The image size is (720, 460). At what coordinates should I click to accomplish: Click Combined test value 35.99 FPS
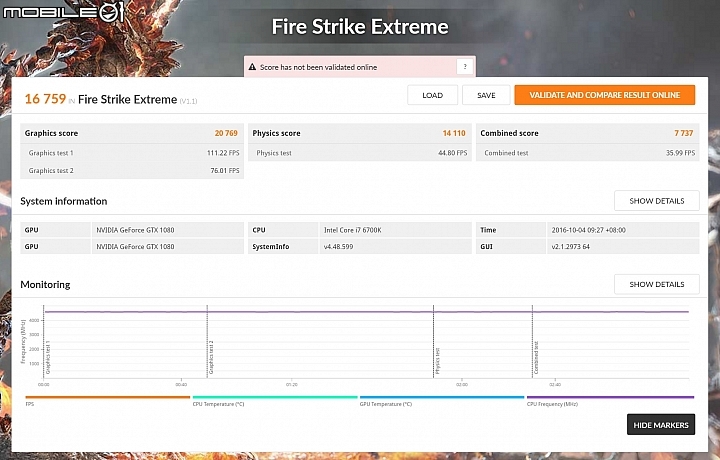tap(680, 153)
